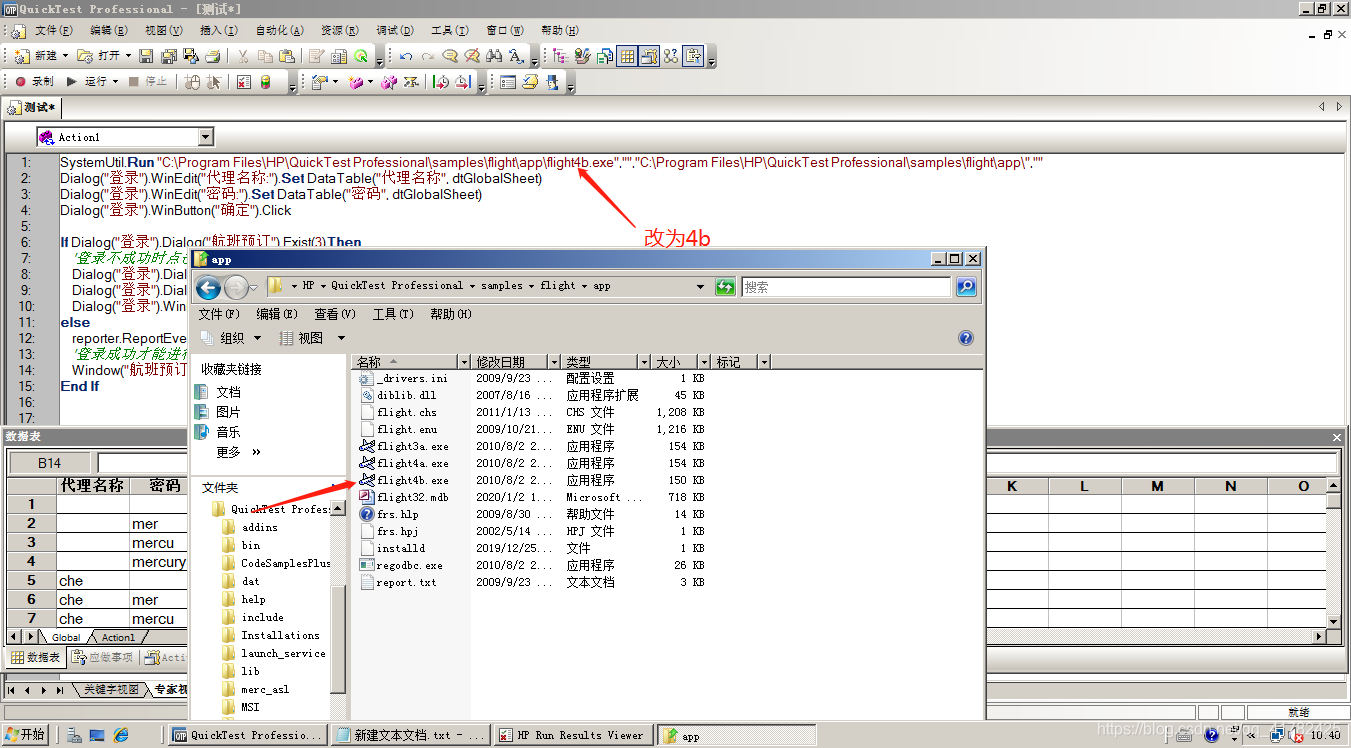Click Internet Explorer quick launch icon
Viewport: 1351px width, 748px height.
click(x=121, y=735)
